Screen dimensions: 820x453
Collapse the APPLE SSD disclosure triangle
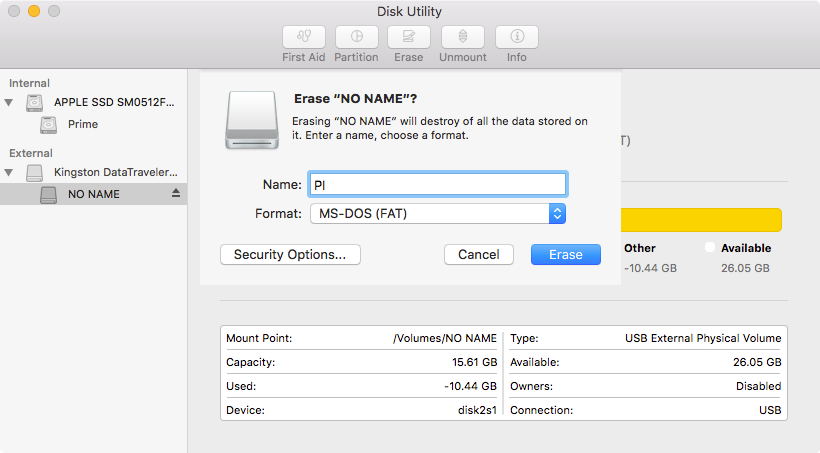click(9, 103)
